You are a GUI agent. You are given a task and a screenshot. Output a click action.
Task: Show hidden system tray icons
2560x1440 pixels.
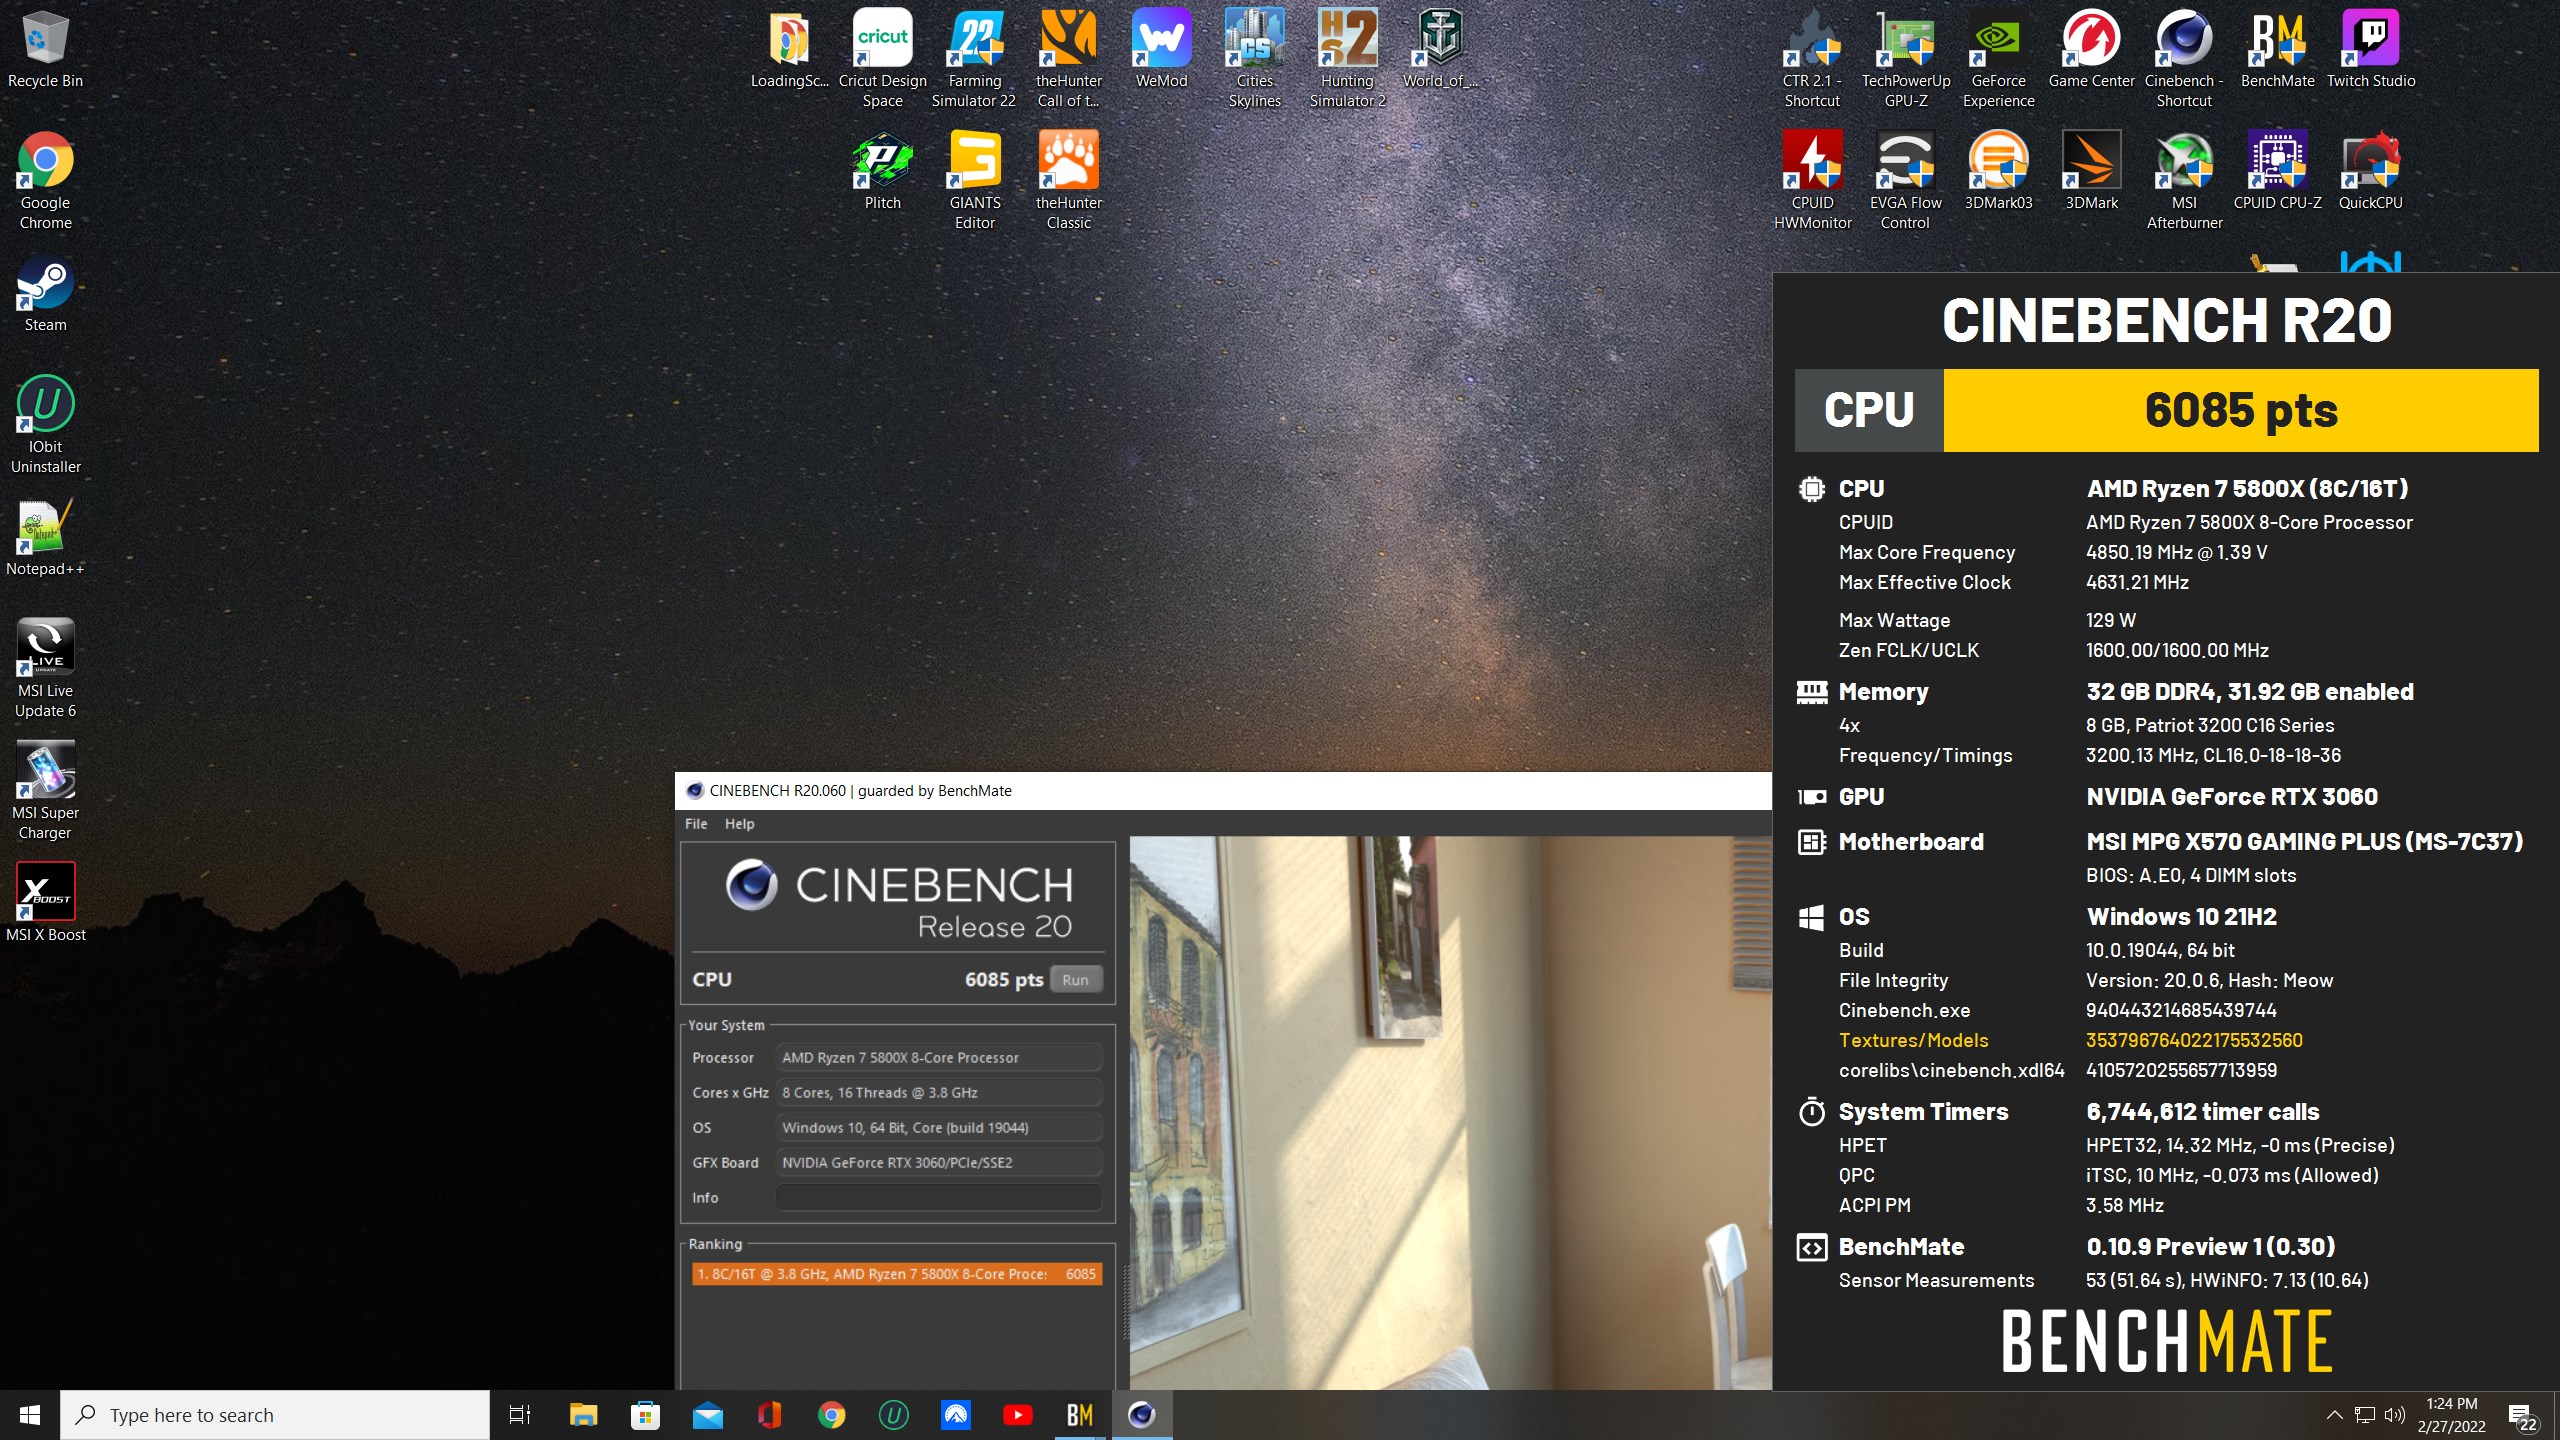pyautogui.click(x=2334, y=1415)
